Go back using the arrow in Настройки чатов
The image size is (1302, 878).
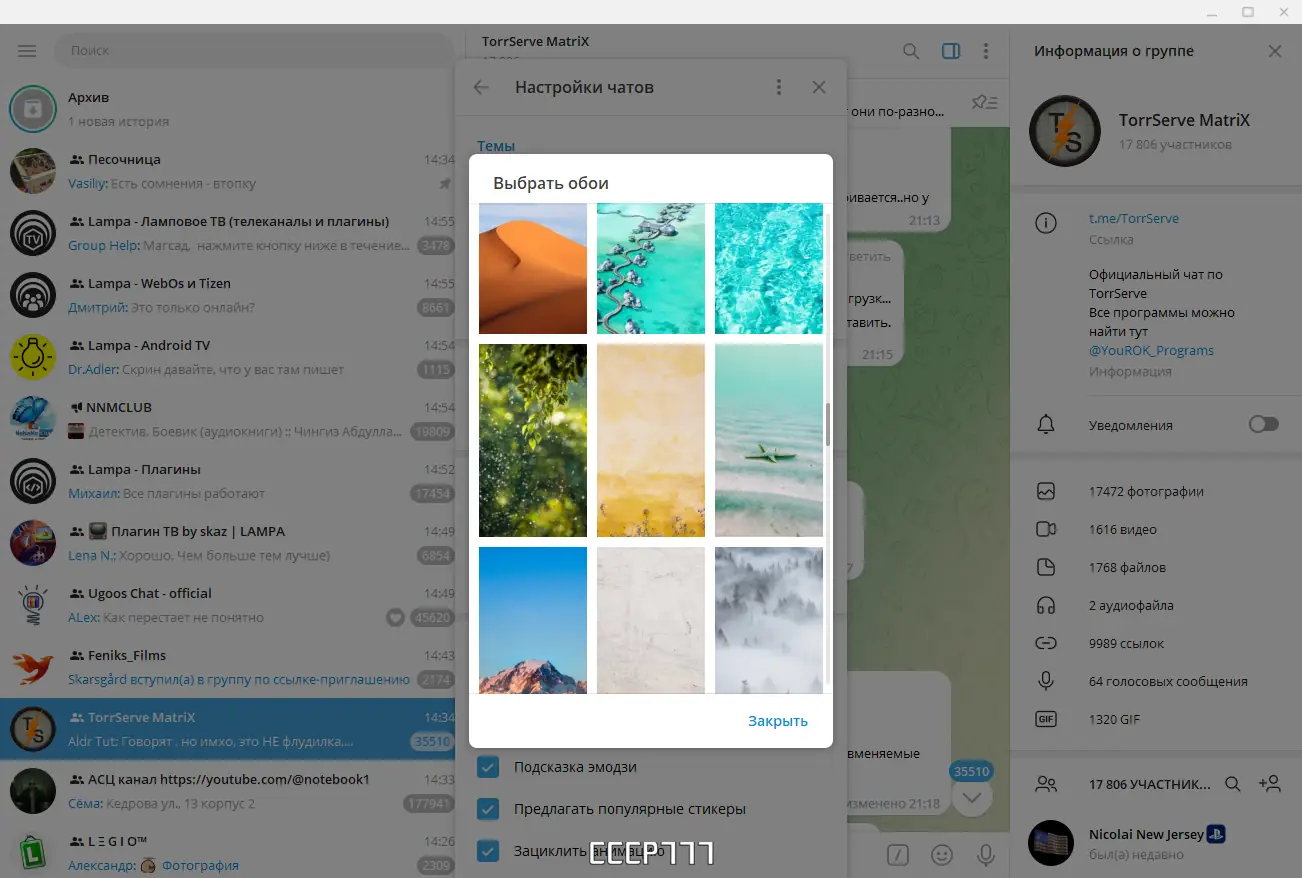[x=480, y=87]
